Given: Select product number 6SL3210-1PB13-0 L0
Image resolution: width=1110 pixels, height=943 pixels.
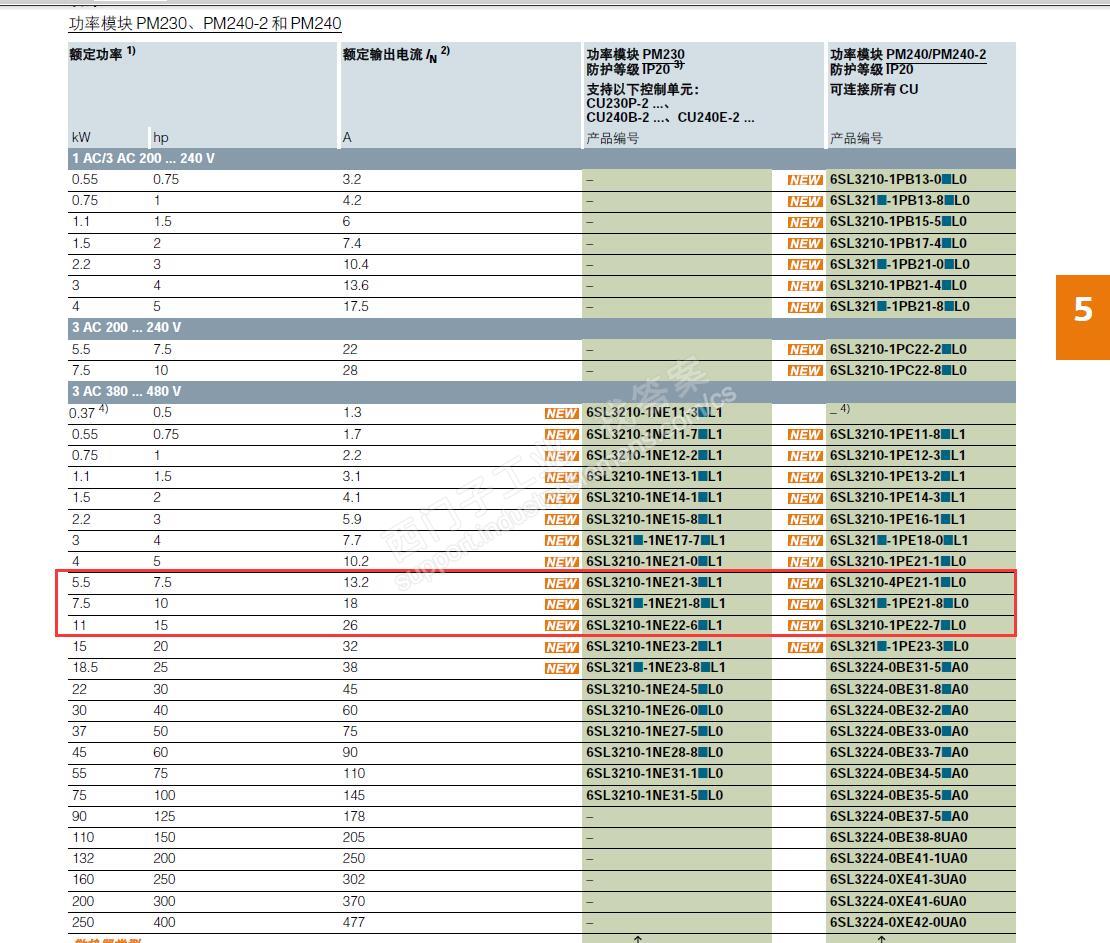Looking at the screenshot, I should (898, 179).
